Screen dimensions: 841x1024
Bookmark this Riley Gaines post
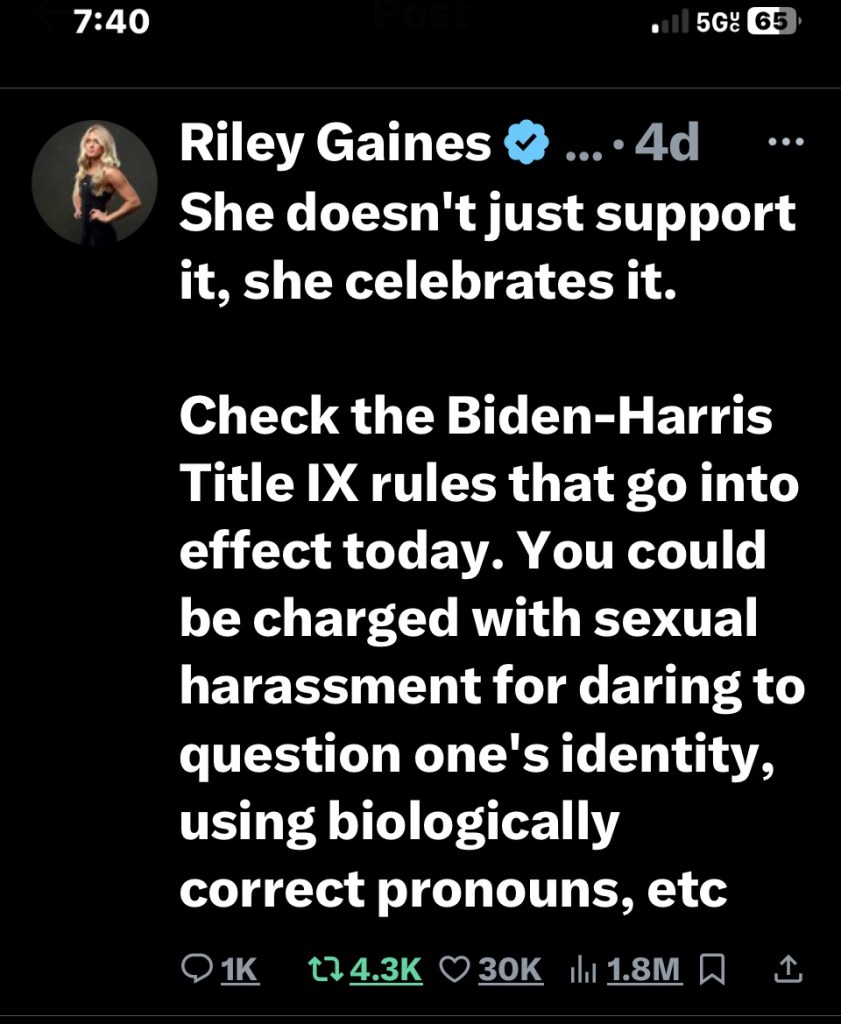tap(712, 968)
